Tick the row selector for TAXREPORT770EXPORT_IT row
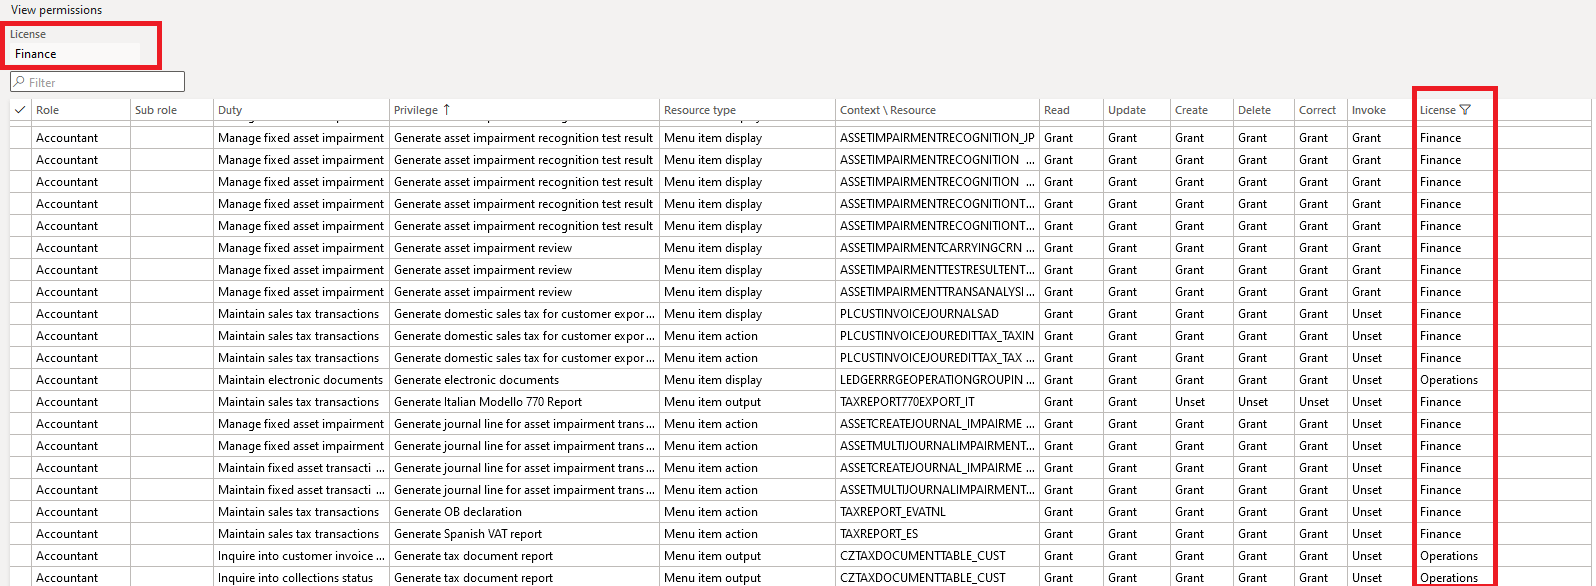The height and width of the screenshot is (586, 1596). (20, 402)
